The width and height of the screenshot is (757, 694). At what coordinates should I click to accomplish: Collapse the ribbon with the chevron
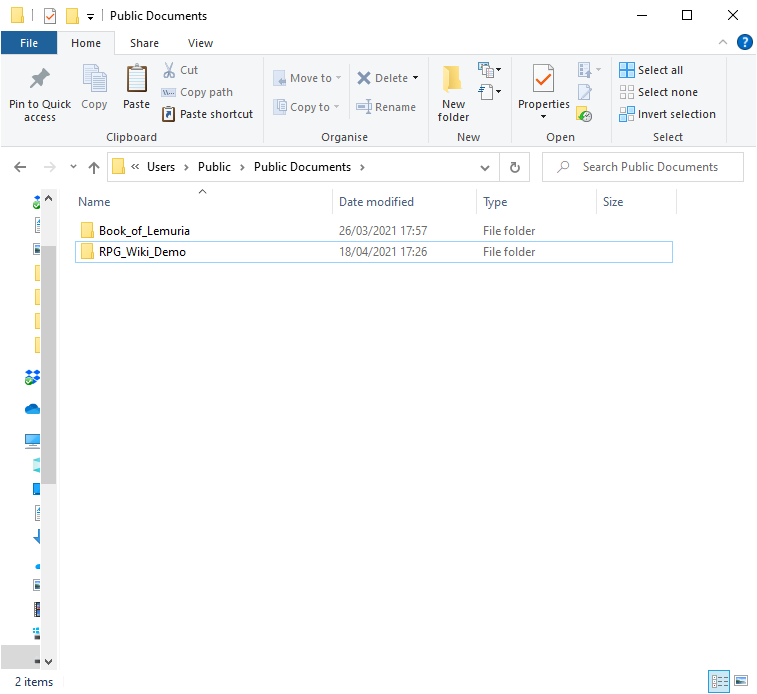(723, 42)
